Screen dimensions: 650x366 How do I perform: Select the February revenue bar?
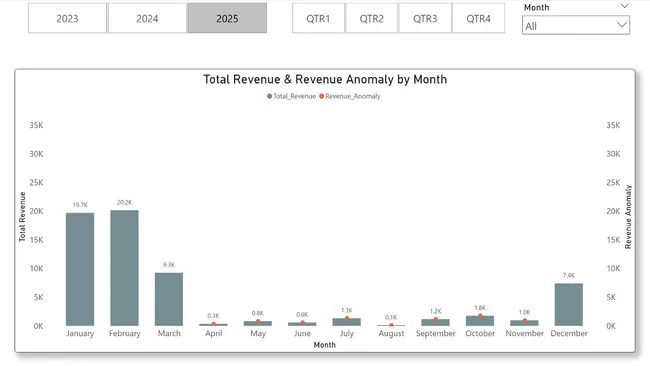(124, 268)
